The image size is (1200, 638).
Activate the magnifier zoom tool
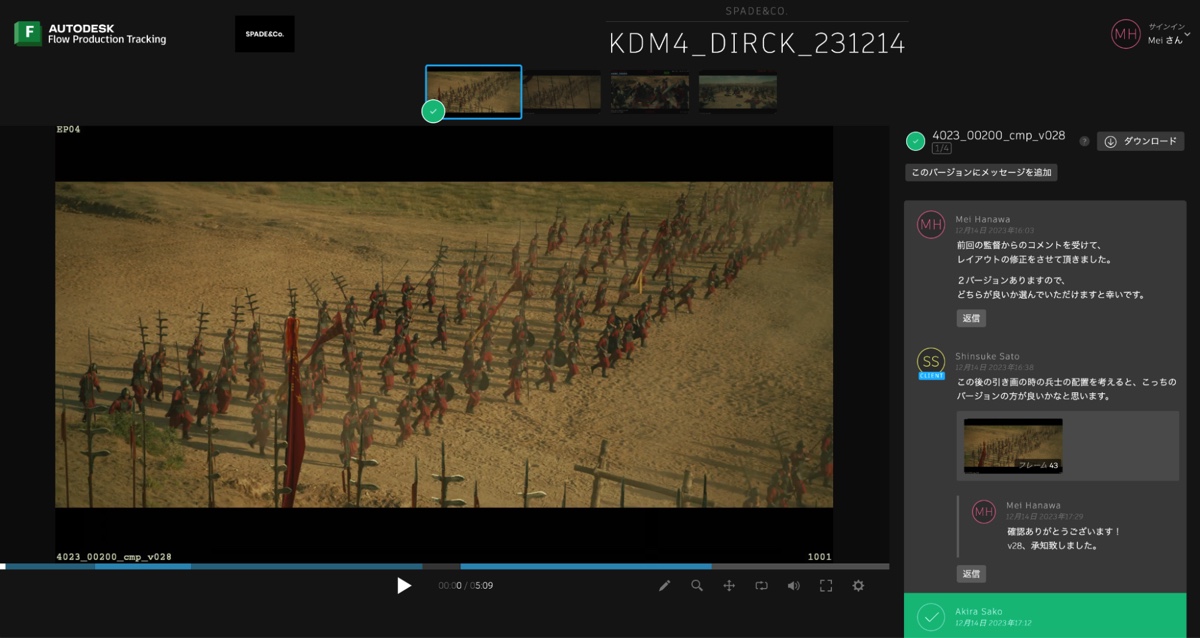click(x=697, y=586)
